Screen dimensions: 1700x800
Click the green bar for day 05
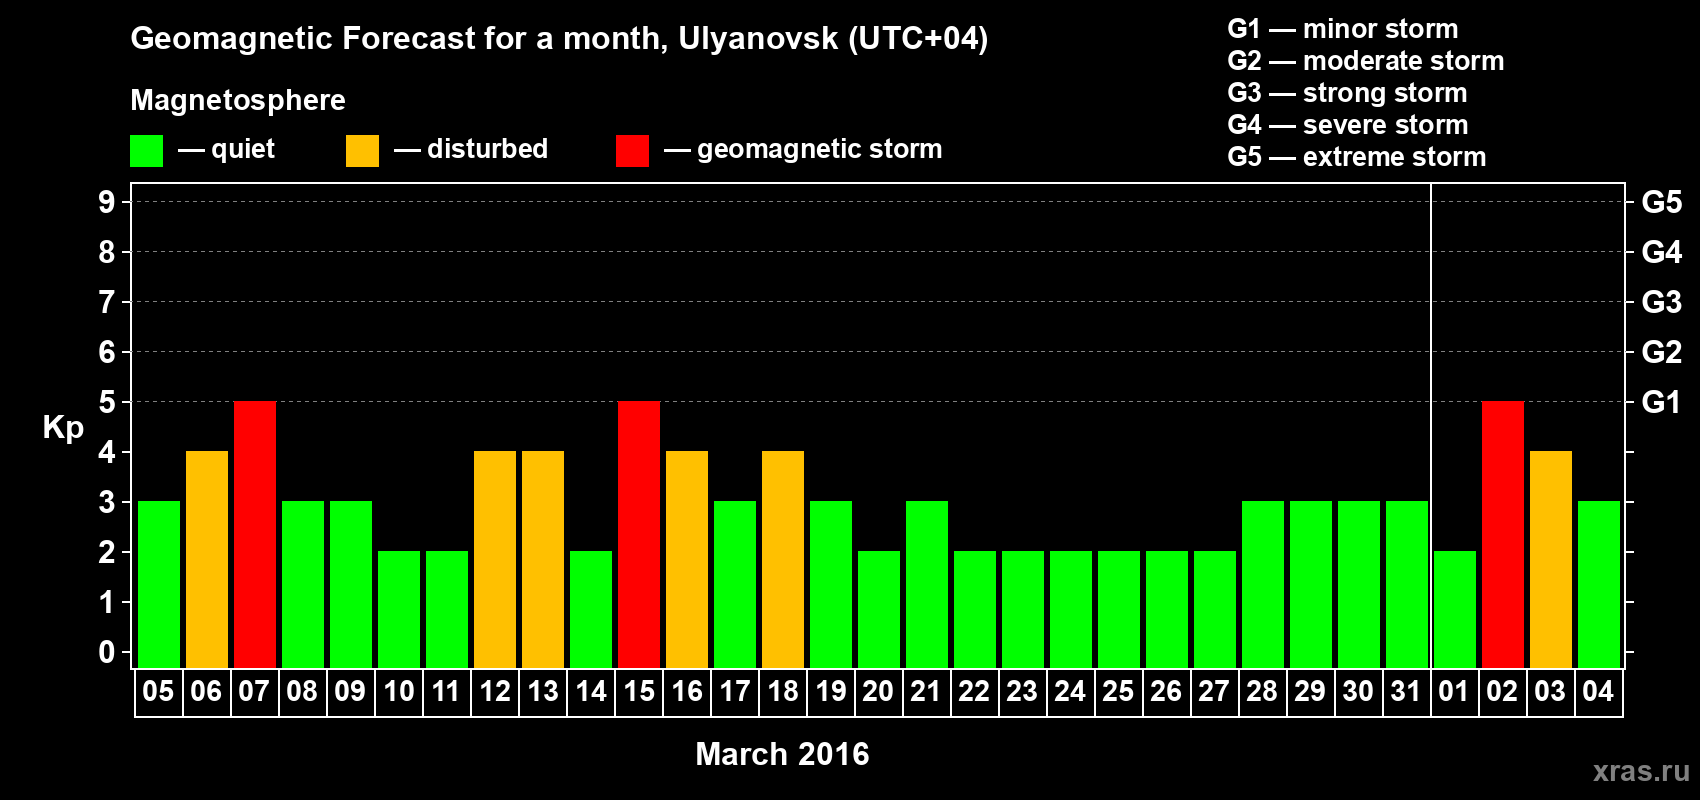point(159,584)
